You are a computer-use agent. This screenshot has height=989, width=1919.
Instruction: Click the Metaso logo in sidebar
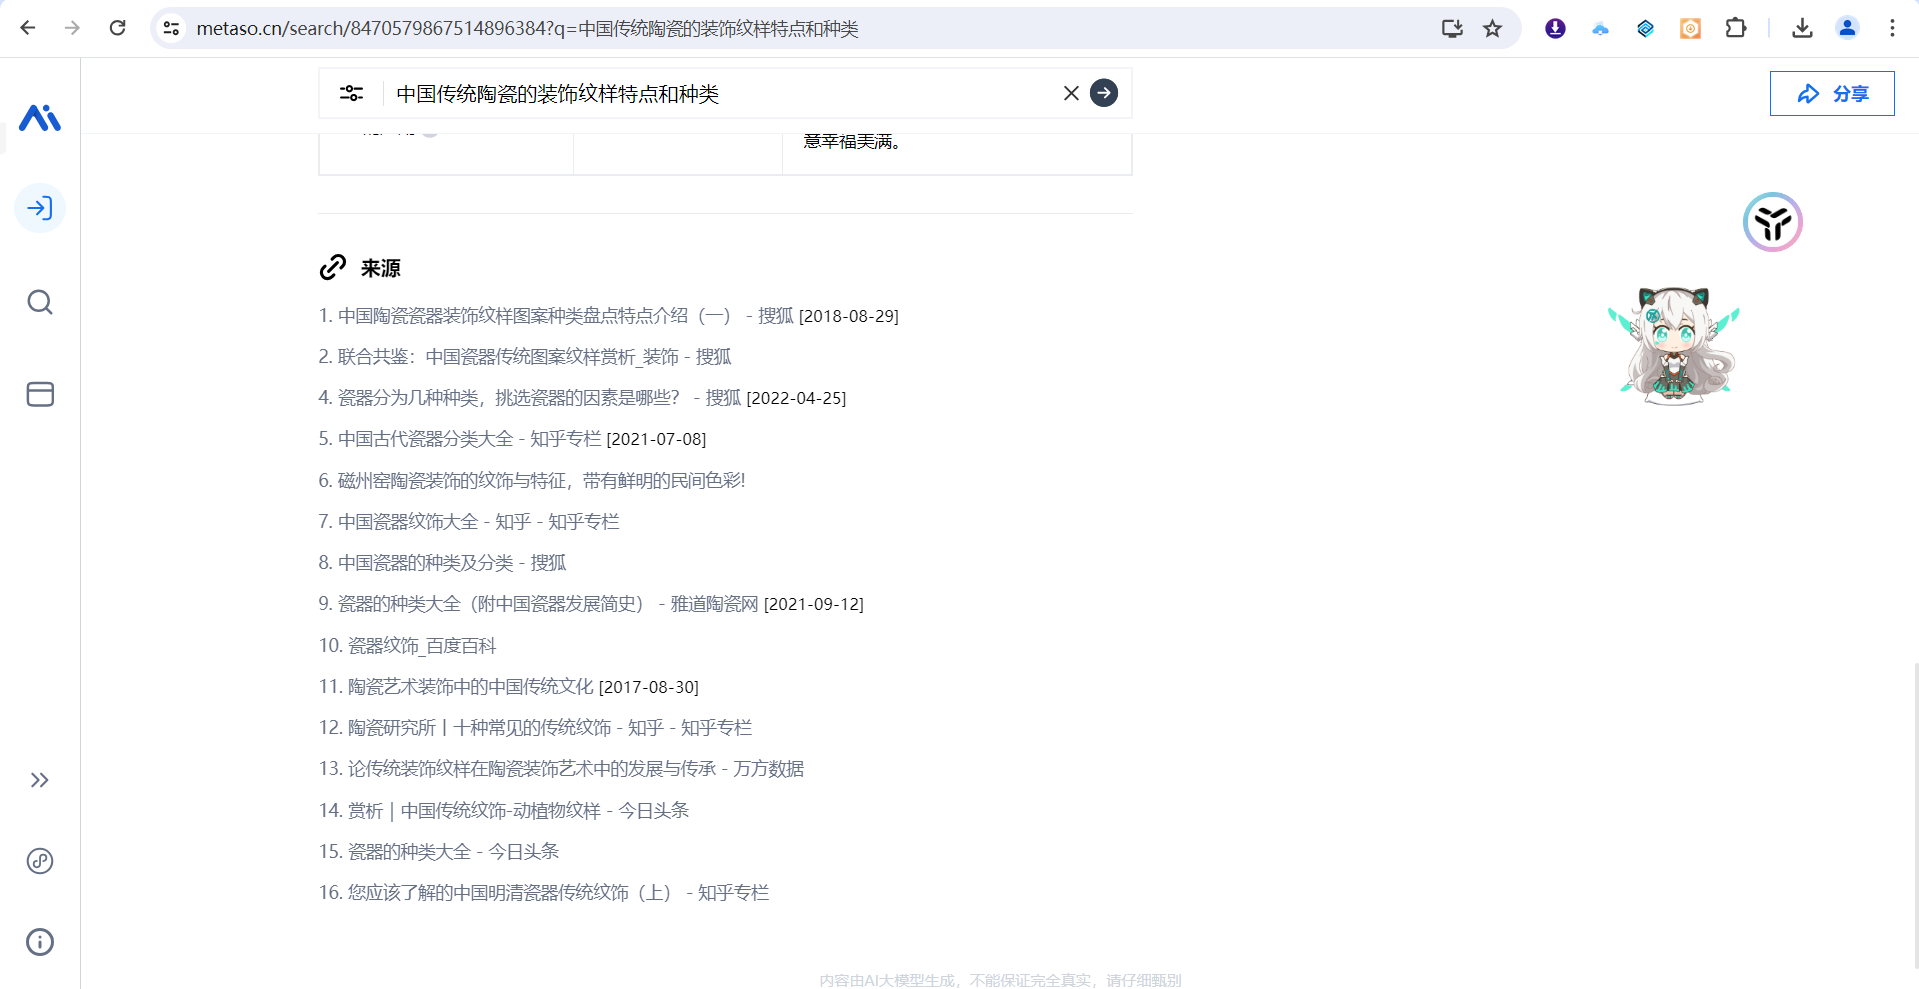[x=40, y=118]
